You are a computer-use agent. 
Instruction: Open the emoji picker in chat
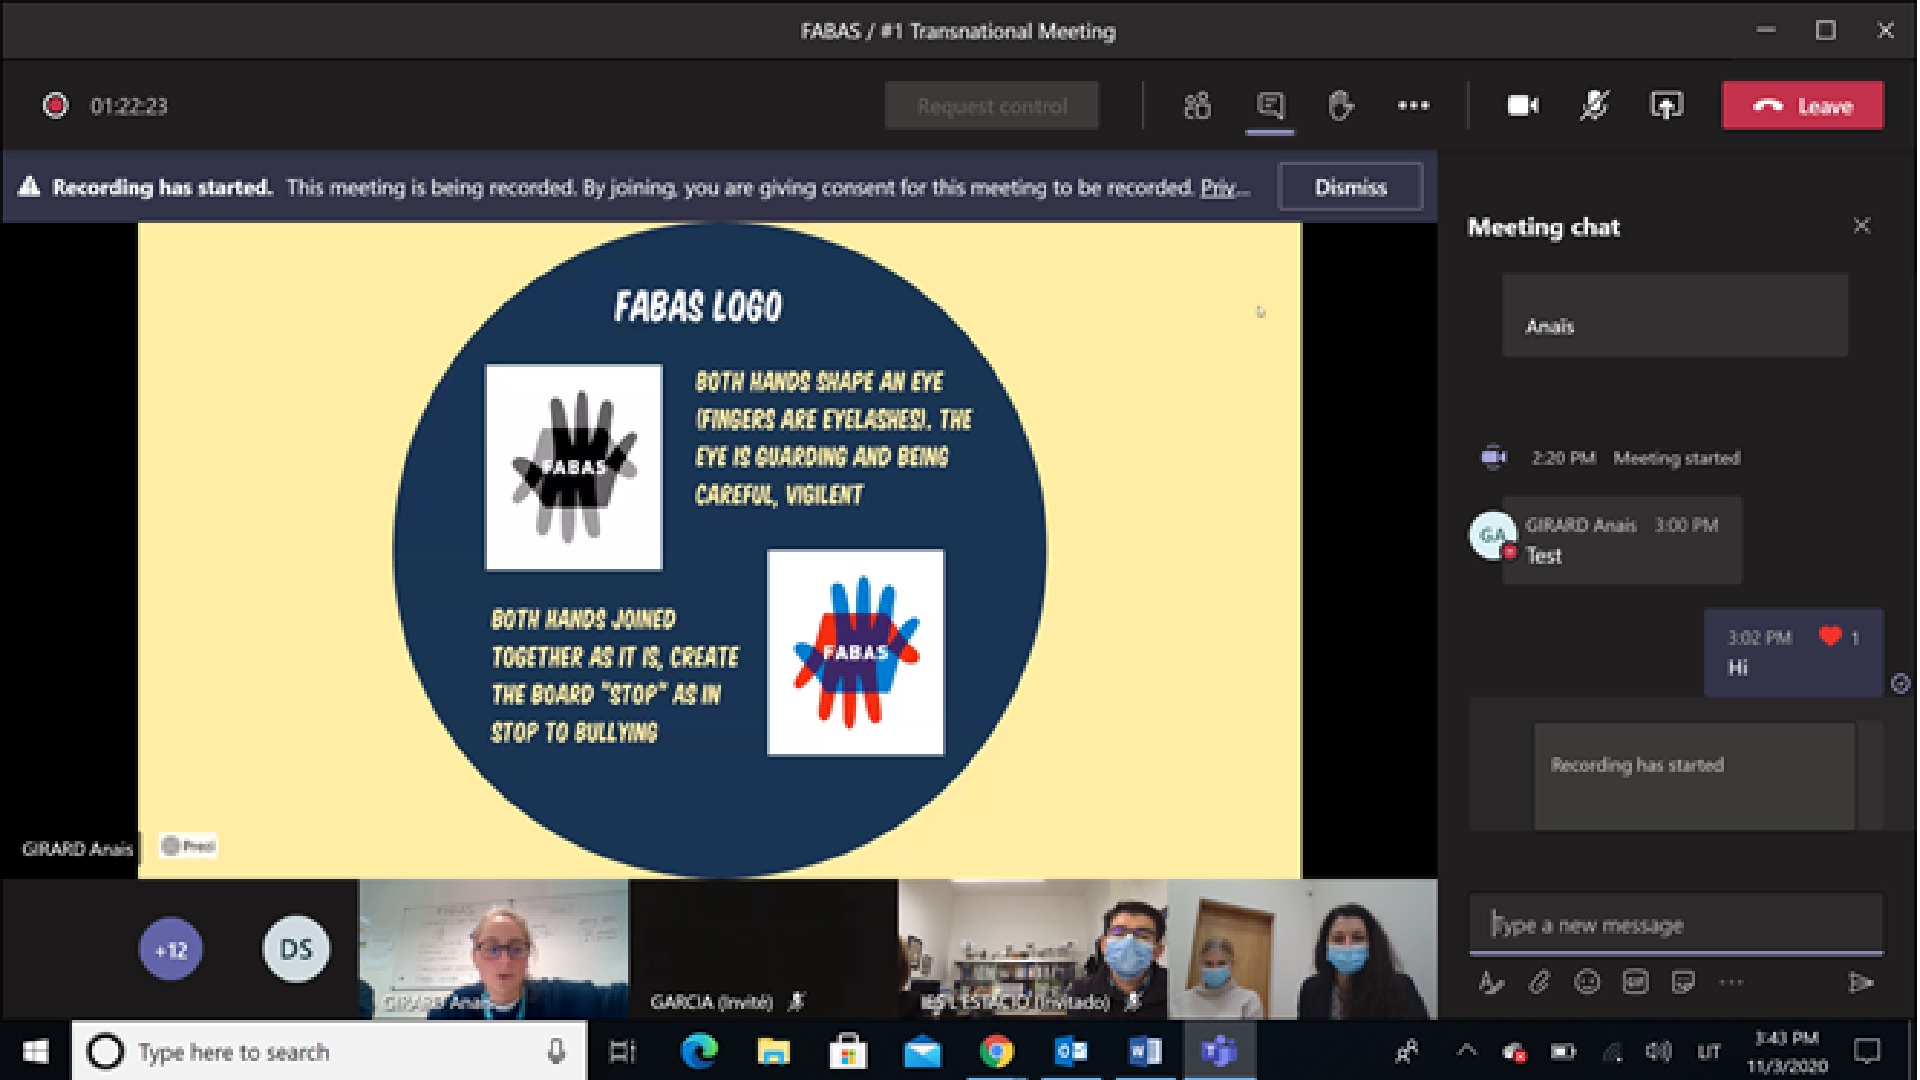click(1587, 982)
